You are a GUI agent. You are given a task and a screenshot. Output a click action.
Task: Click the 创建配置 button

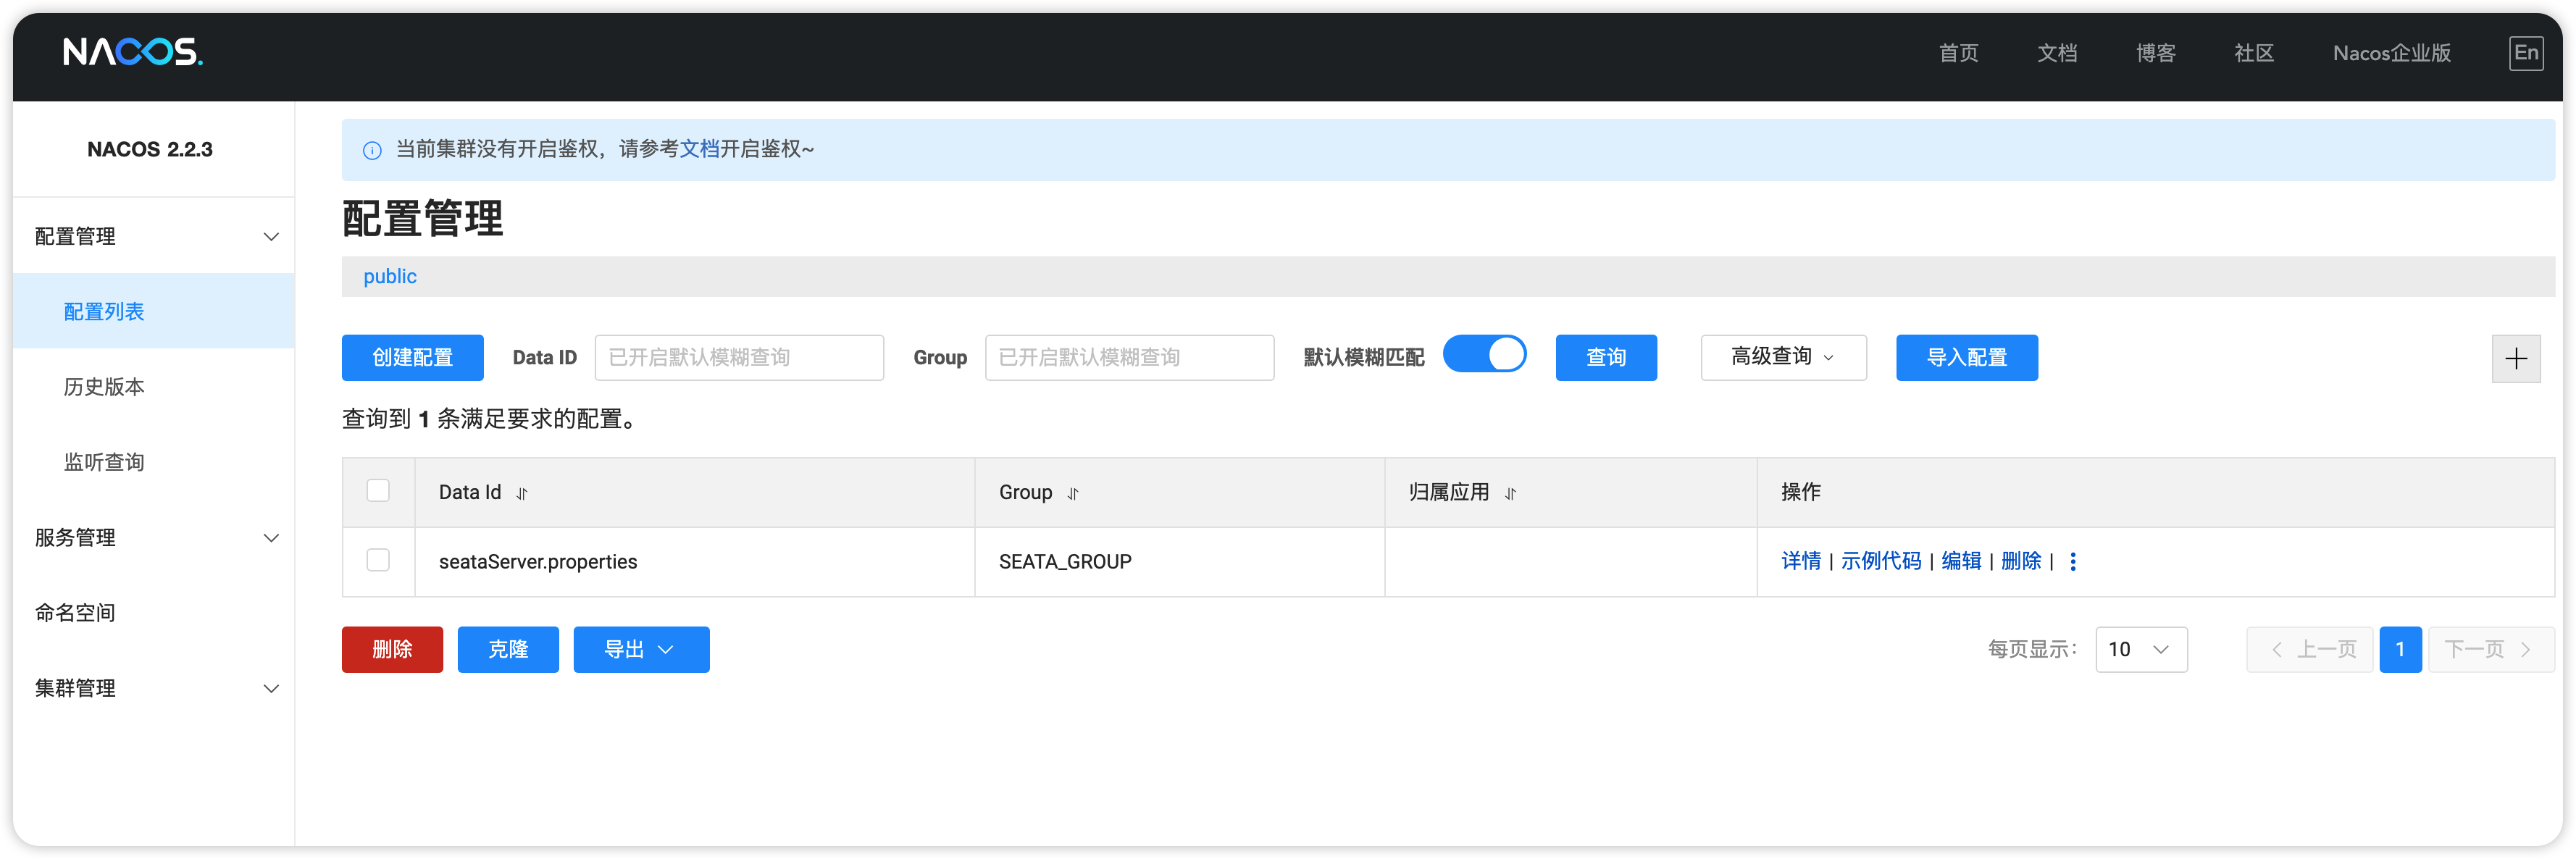click(412, 357)
